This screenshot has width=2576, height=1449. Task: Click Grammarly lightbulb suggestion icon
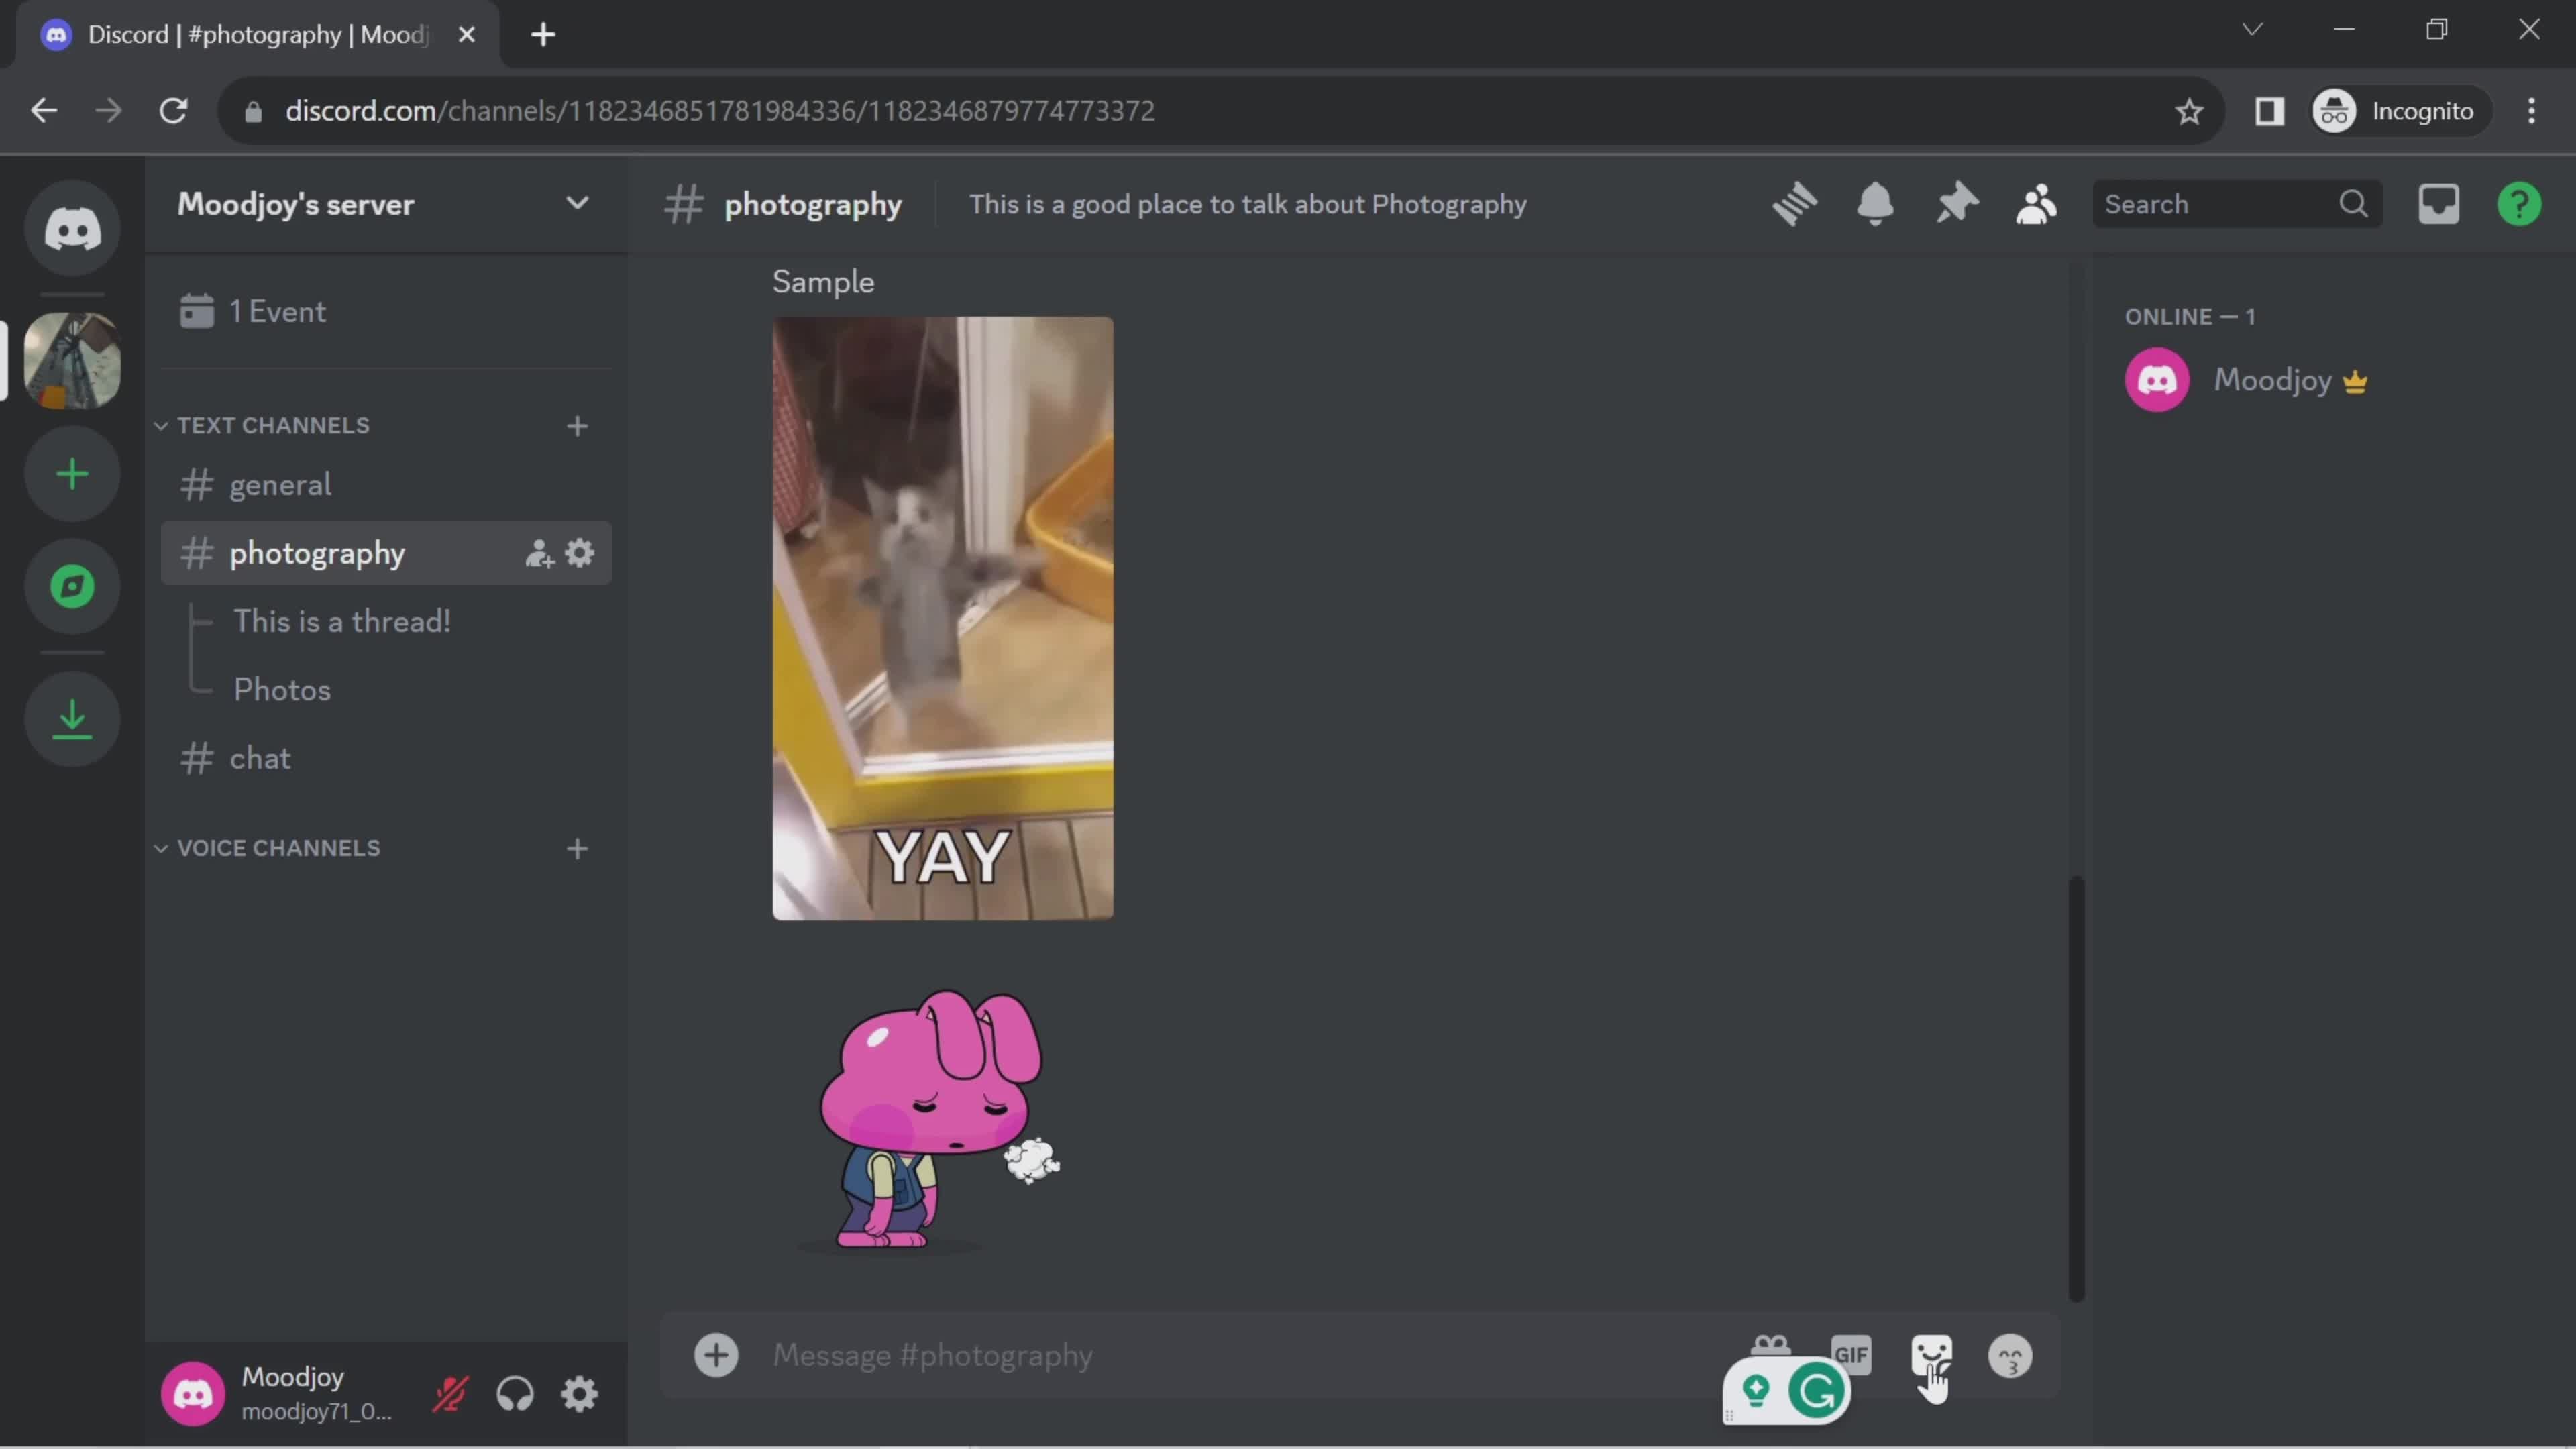click(1756, 1390)
